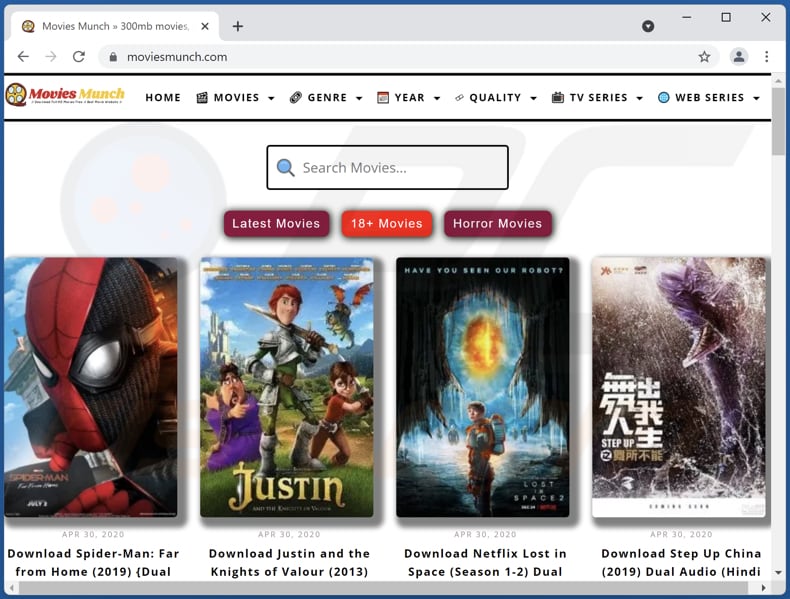Open Download Step Up China link
790x599 pixels.
[x=681, y=562]
